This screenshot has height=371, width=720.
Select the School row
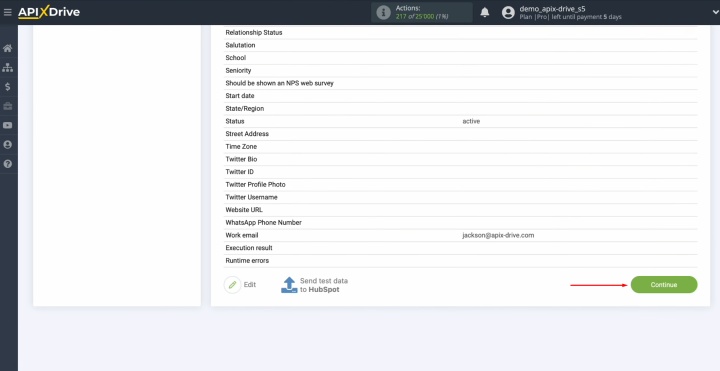(x=461, y=58)
